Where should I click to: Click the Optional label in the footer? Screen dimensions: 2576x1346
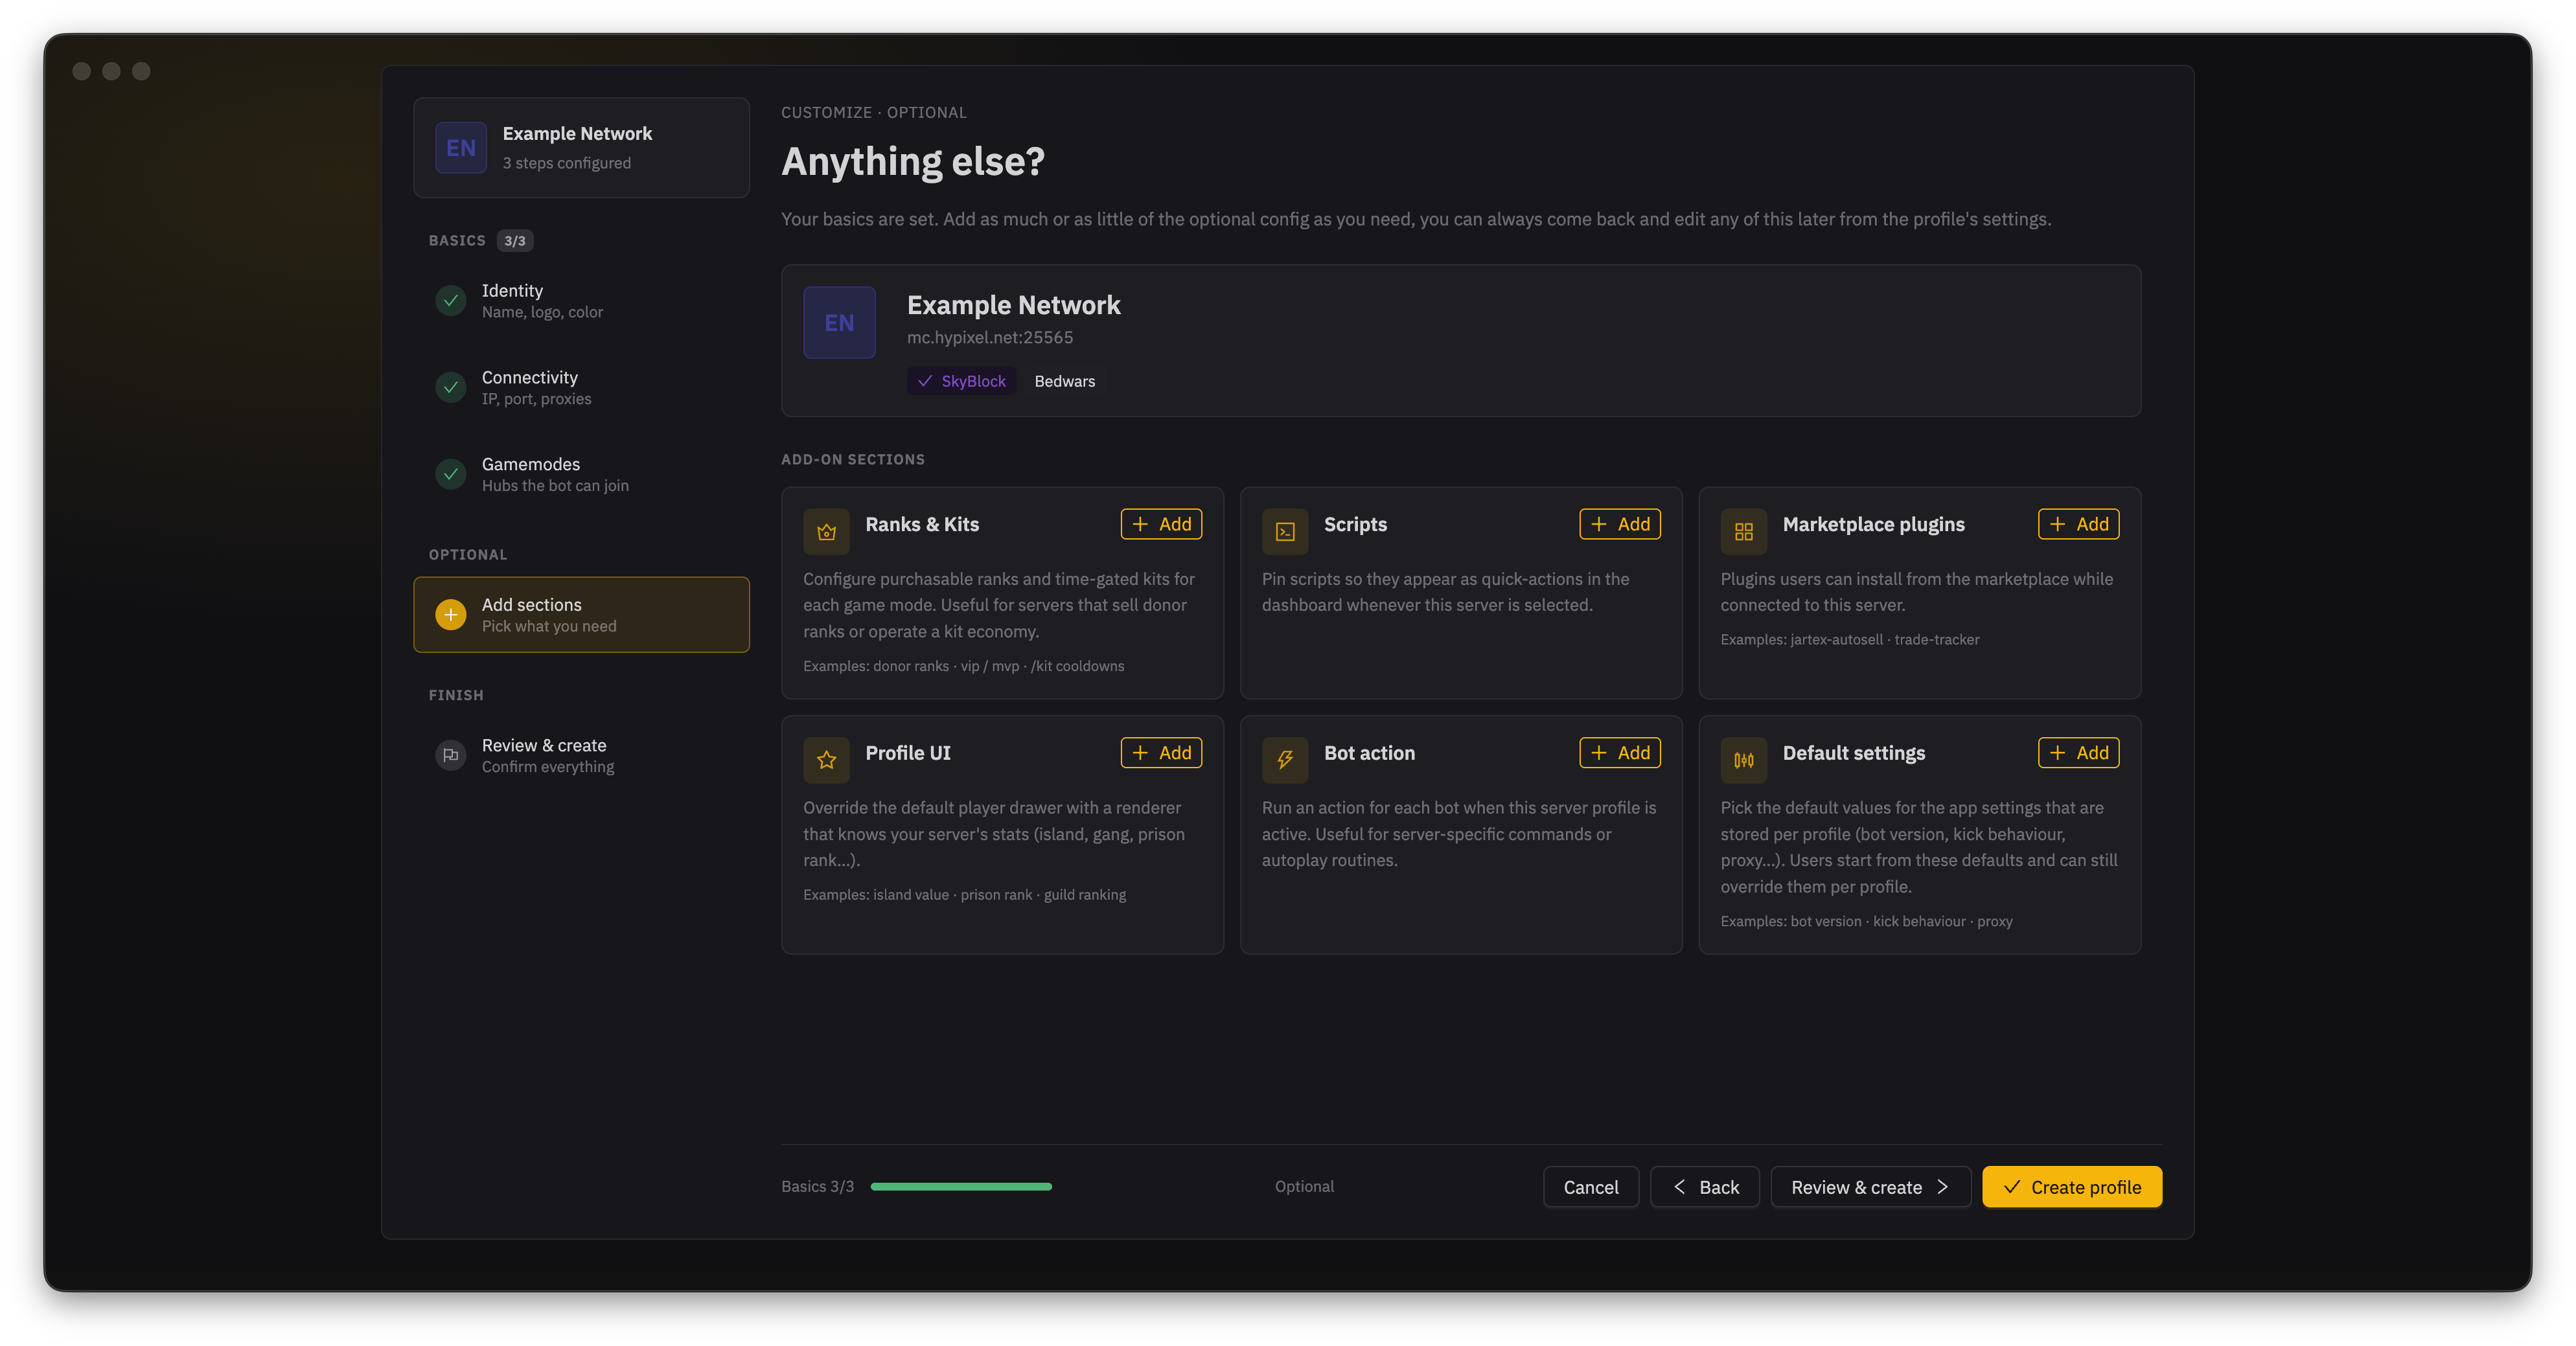click(1304, 1187)
